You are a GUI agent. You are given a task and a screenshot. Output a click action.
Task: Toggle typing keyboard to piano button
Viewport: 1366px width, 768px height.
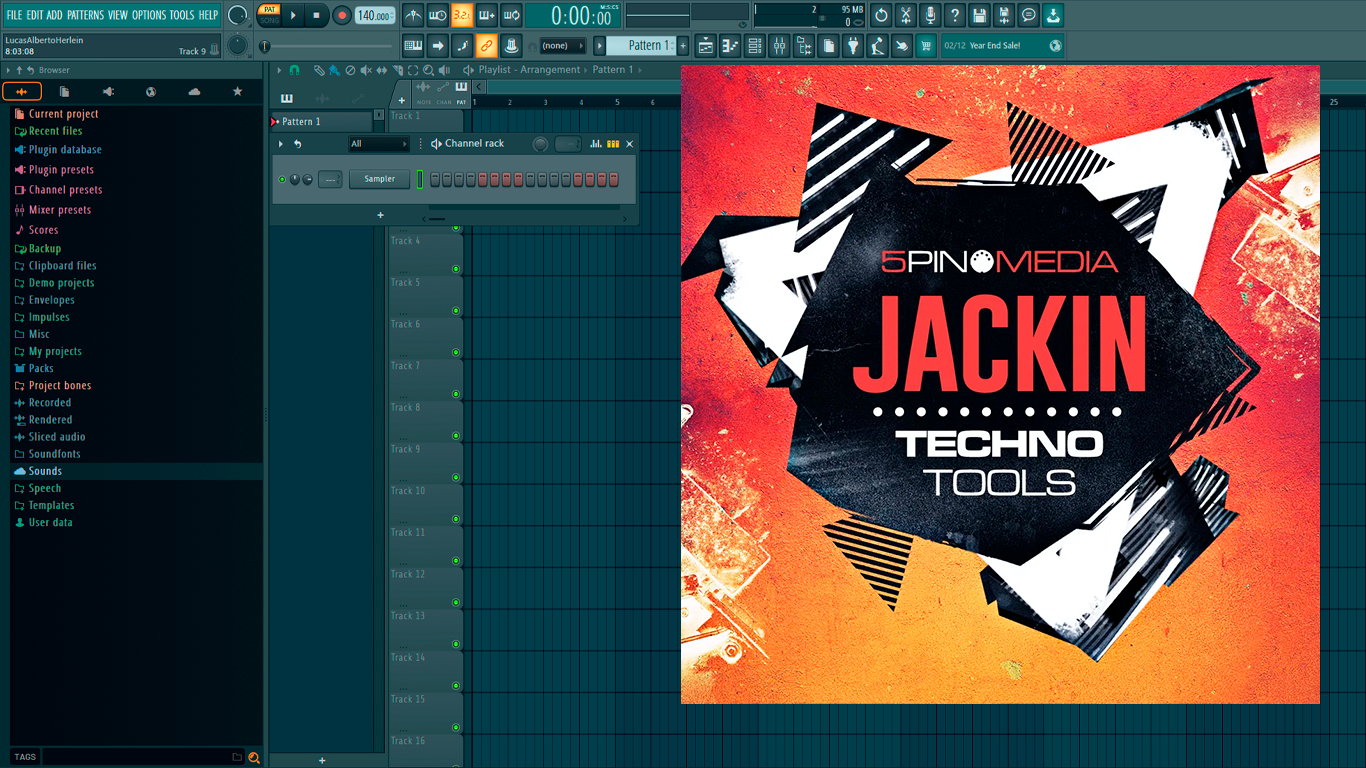click(413, 45)
